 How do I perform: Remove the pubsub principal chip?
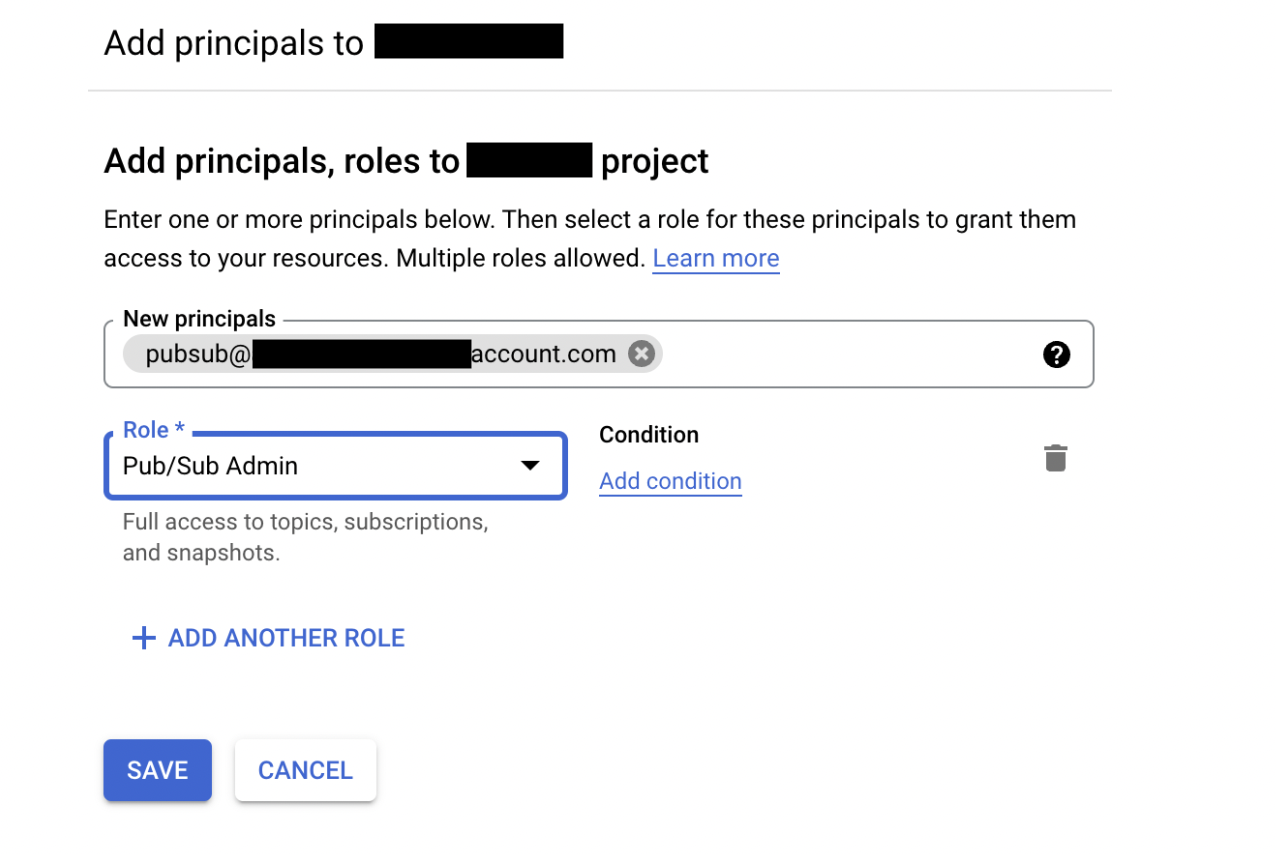click(x=641, y=354)
